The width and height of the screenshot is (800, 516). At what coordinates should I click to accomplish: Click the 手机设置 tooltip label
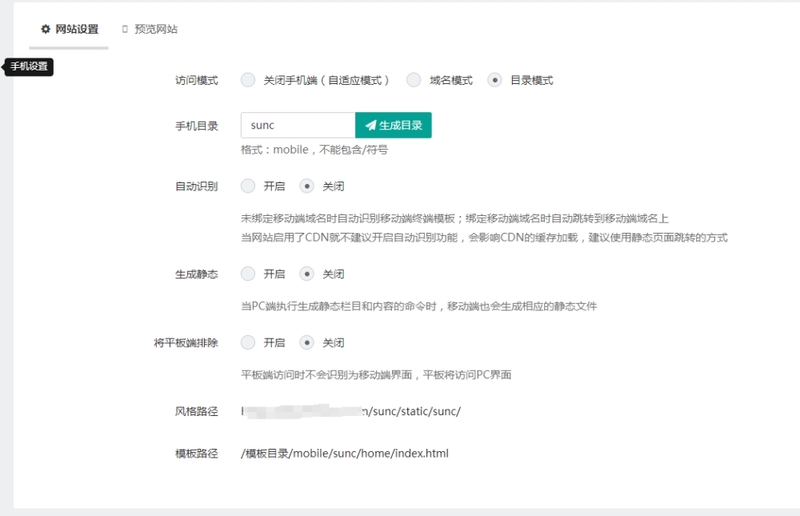point(29,66)
